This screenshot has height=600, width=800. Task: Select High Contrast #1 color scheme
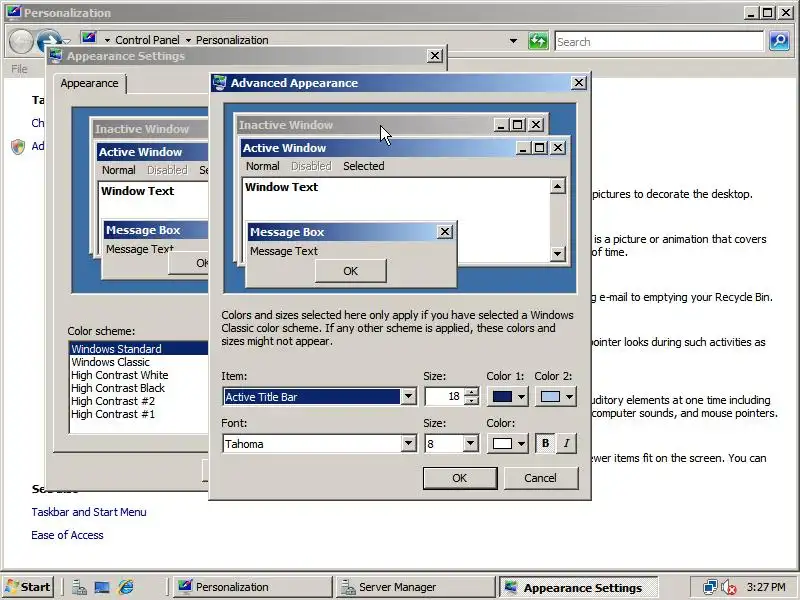[x=139, y=414]
